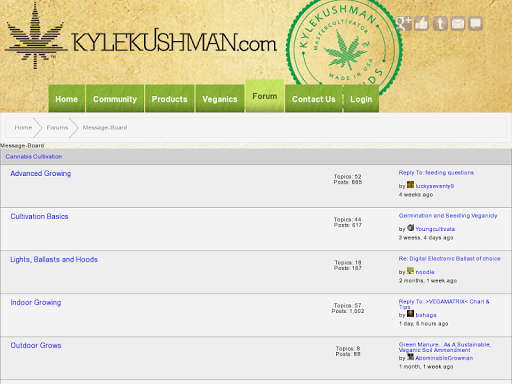
Task: Open the Google Plus social icon
Action: click(404, 24)
